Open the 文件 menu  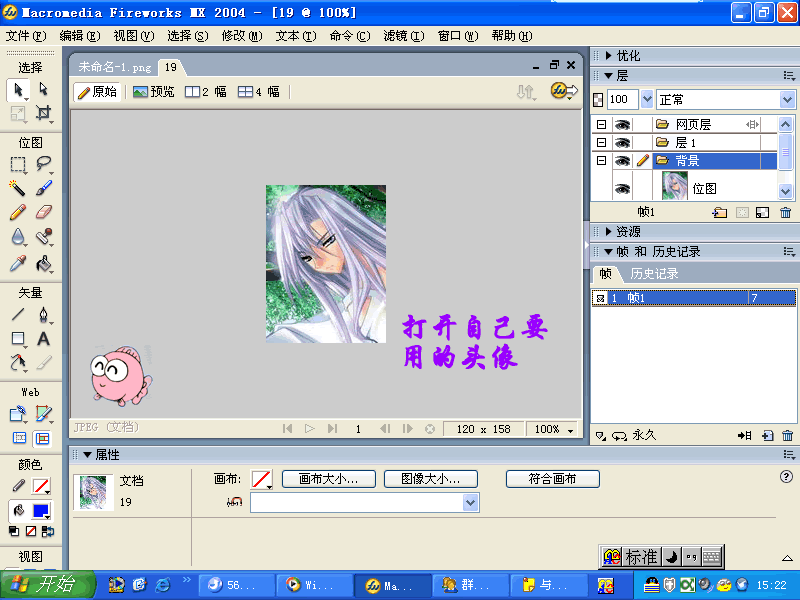pos(26,36)
